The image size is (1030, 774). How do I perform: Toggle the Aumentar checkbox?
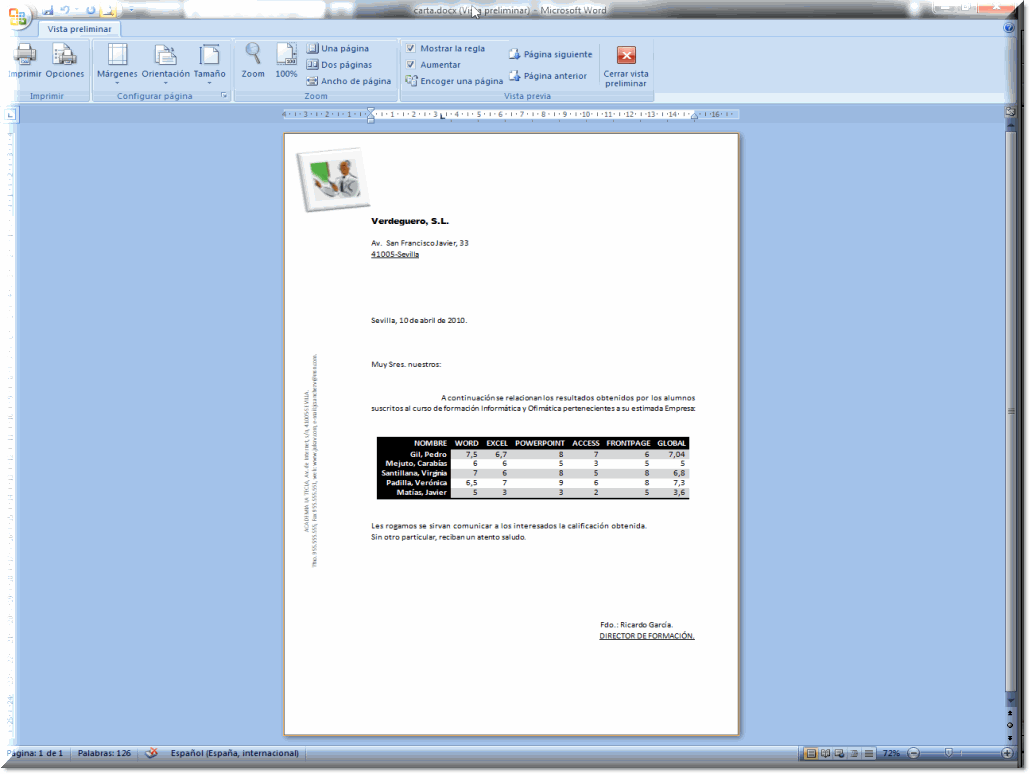point(411,65)
